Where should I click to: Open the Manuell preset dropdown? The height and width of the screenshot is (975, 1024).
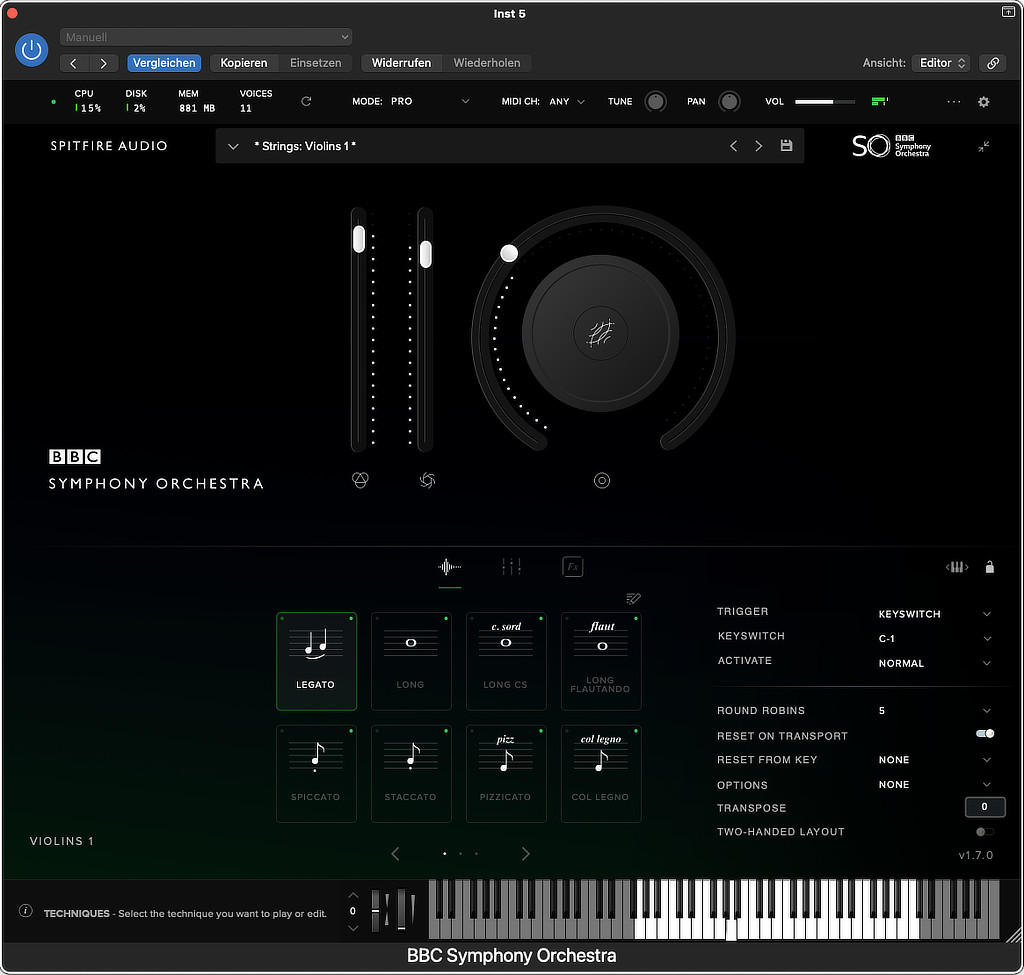pyautogui.click(x=206, y=37)
